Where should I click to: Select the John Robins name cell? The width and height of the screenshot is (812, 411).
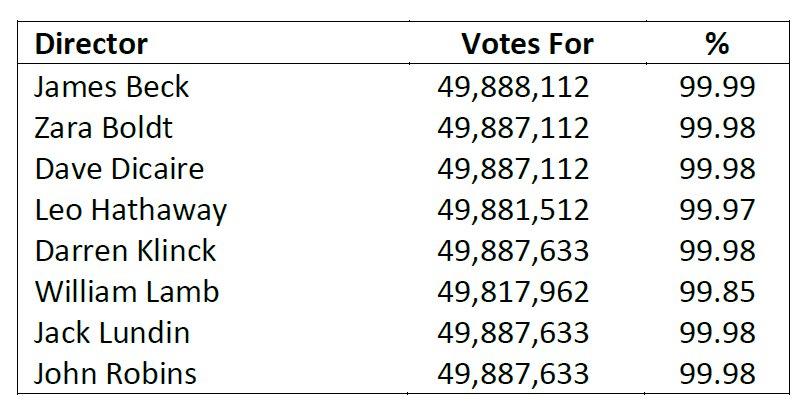pyautogui.click(x=115, y=374)
